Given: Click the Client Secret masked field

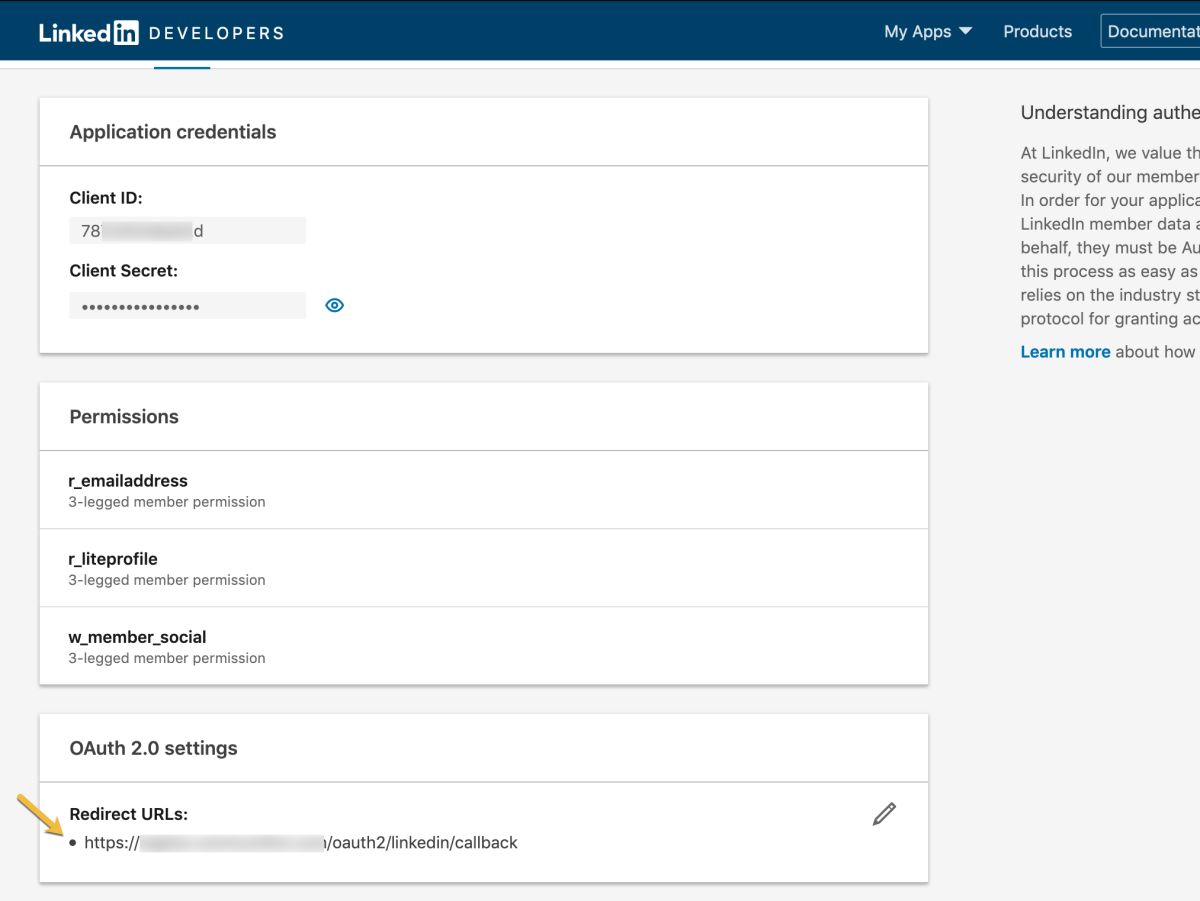Looking at the screenshot, I should (x=187, y=306).
